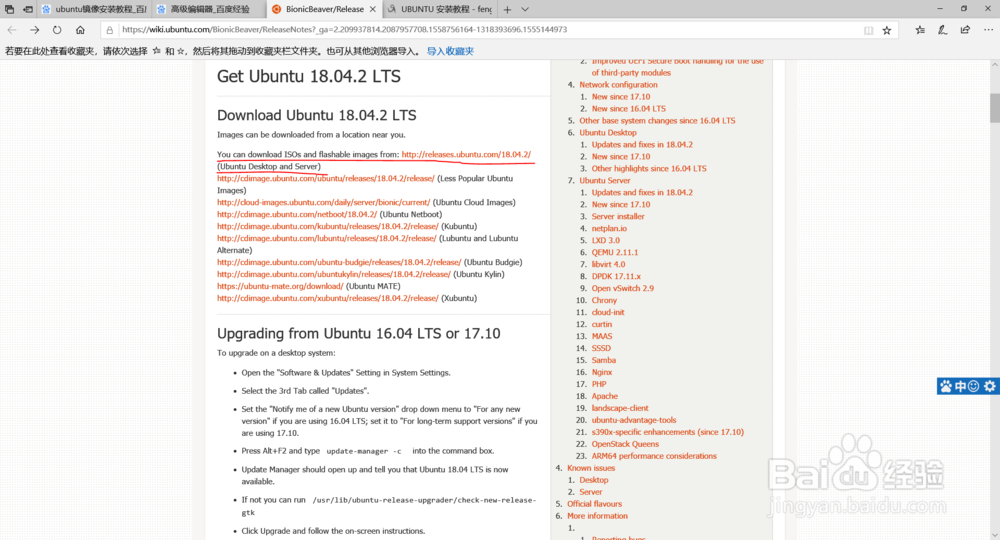Click Official flavours contents link

click(x=594, y=504)
